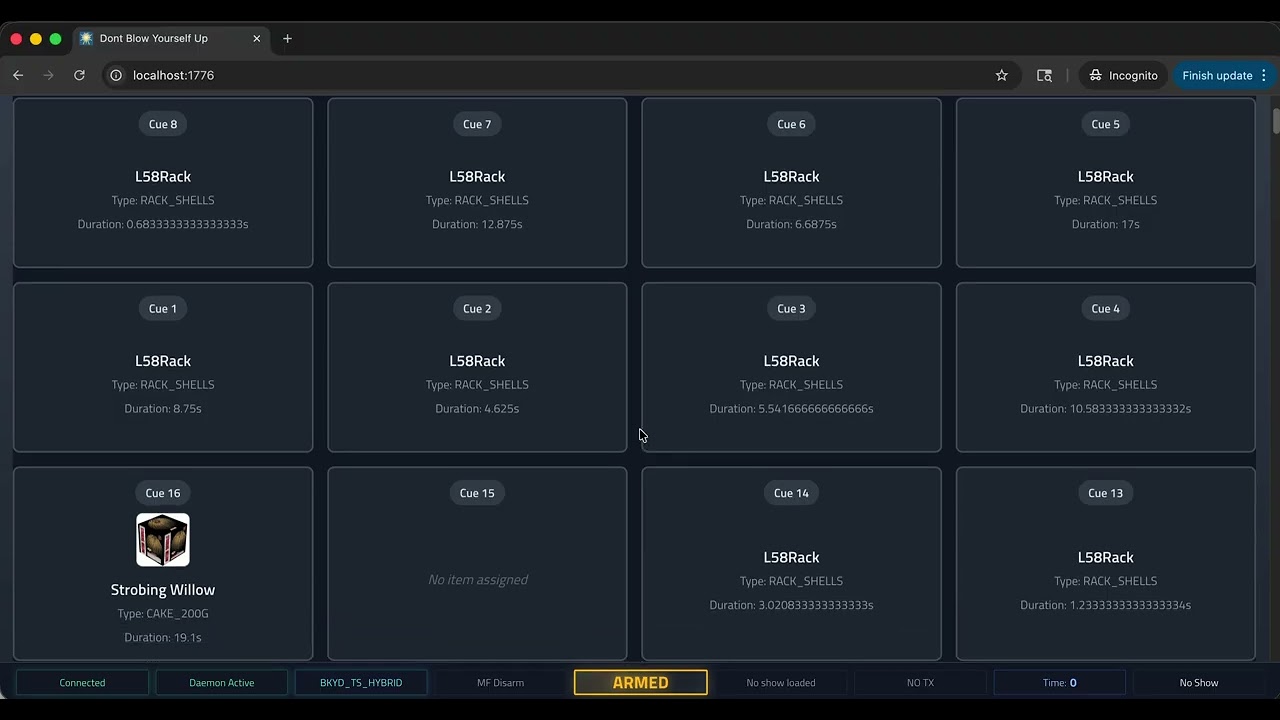Click the BKYD_TS_HYBRID status item
This screenshot has height=720, width=1280.
[361, 683]
